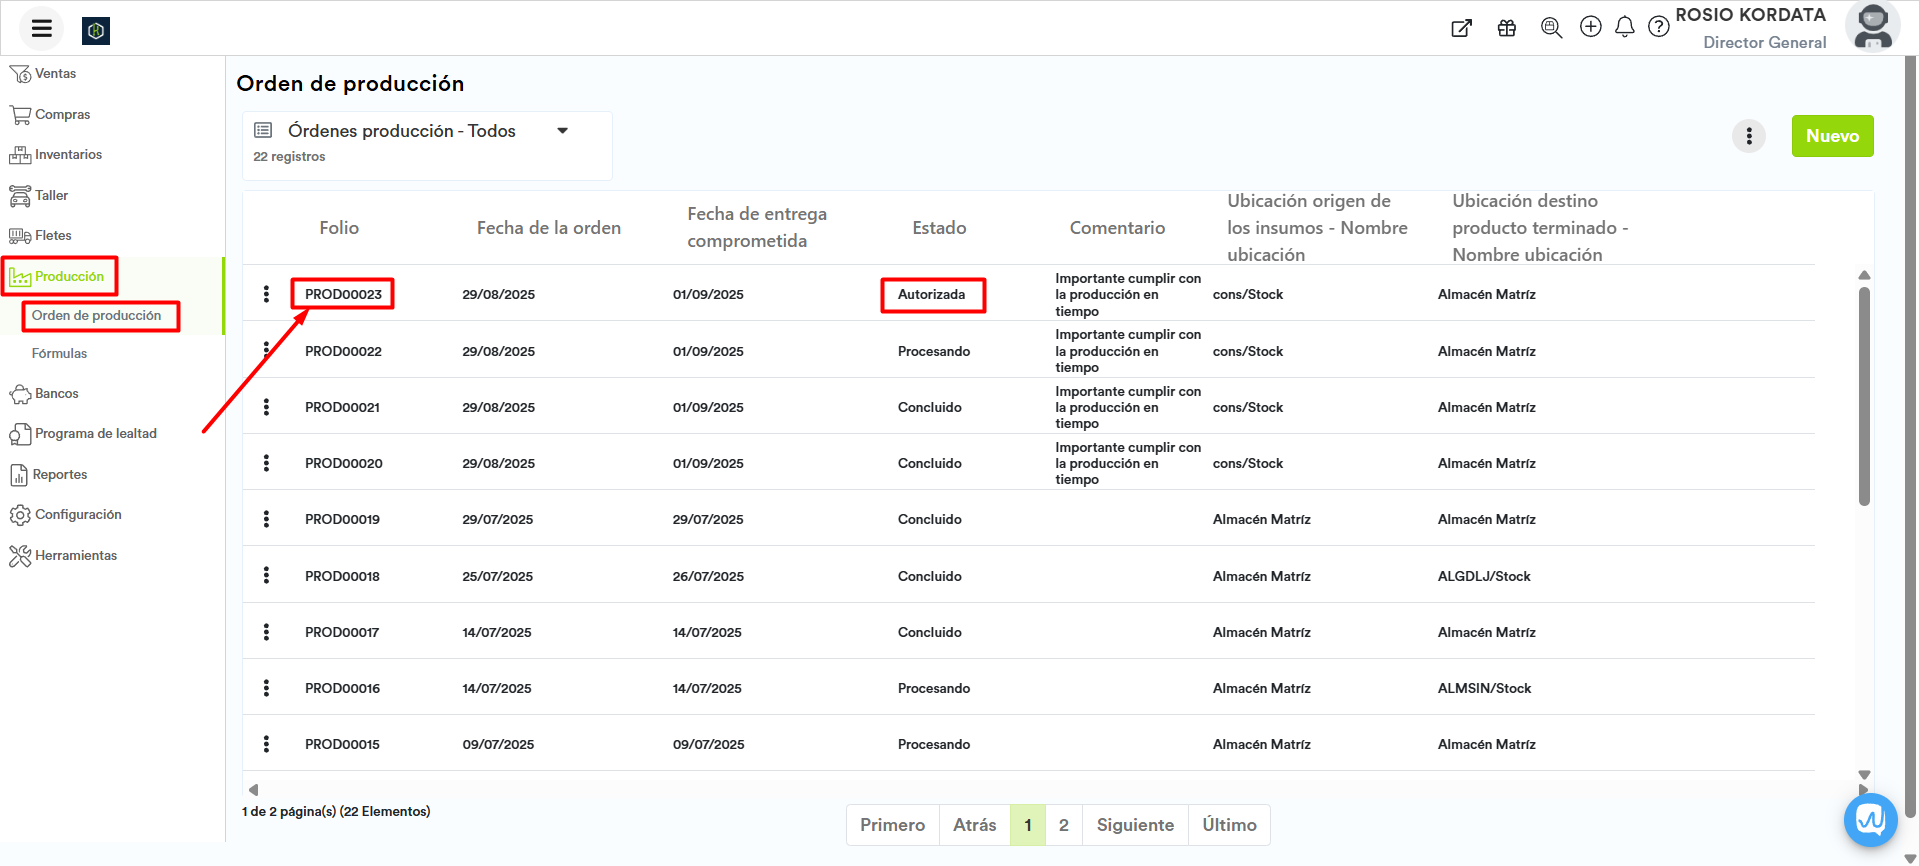Viewport: 1919px width, 866px height.
Task: Expand the Inventarios sidebar section
Action: coord(68,155)
